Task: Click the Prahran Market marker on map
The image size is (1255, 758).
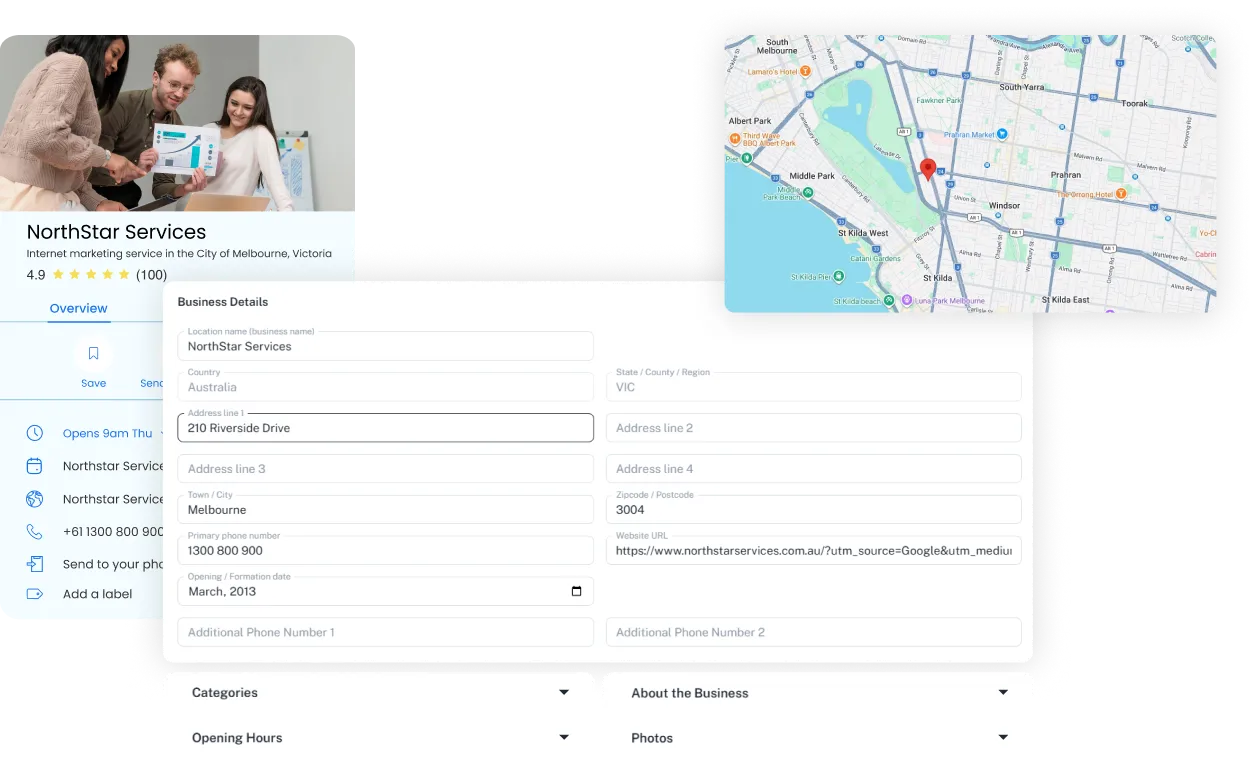Action: [1002, 134]
